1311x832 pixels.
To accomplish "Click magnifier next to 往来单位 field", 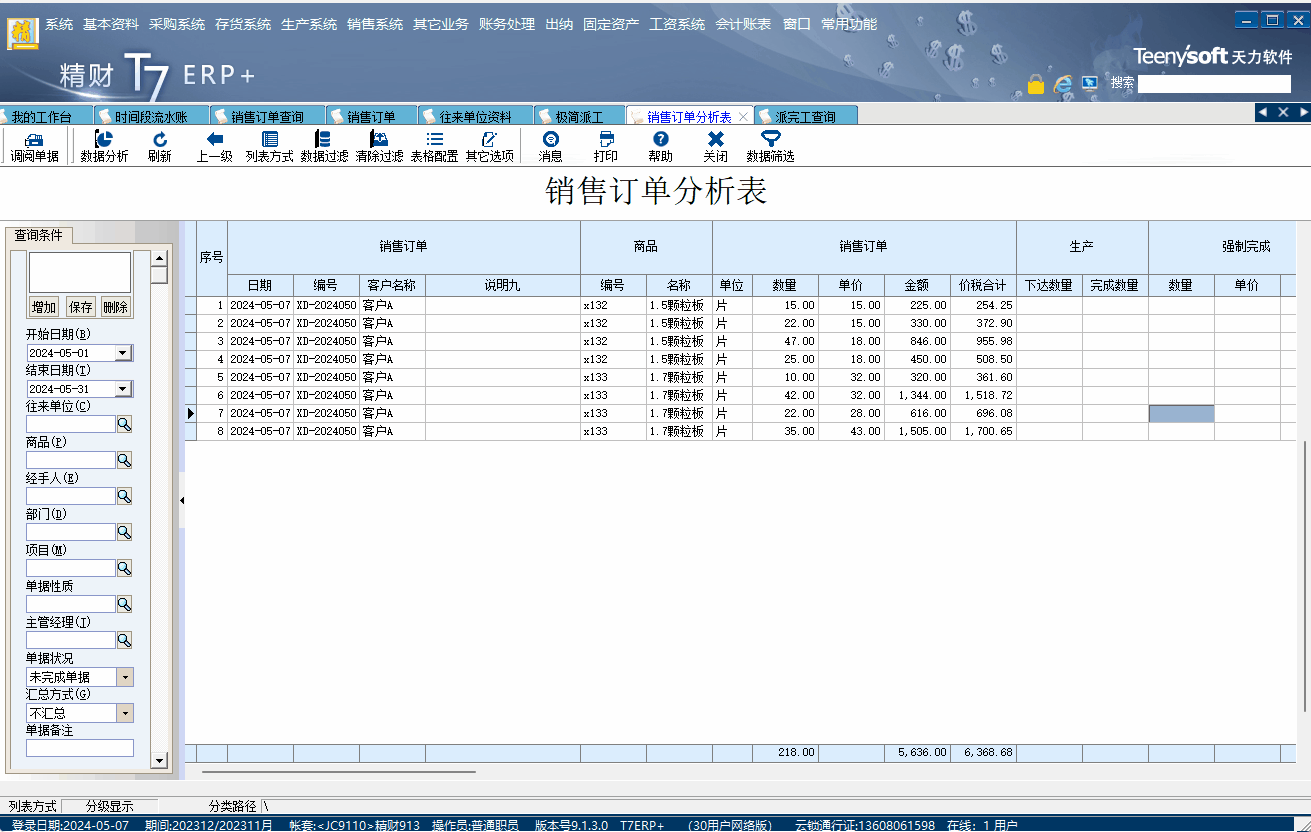I will pos(124,424).
